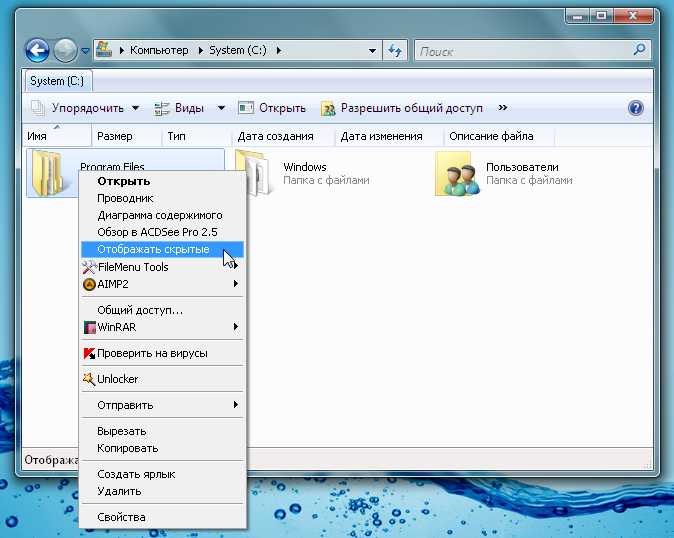Choose Проверить на вирусы

coord(162,353)
